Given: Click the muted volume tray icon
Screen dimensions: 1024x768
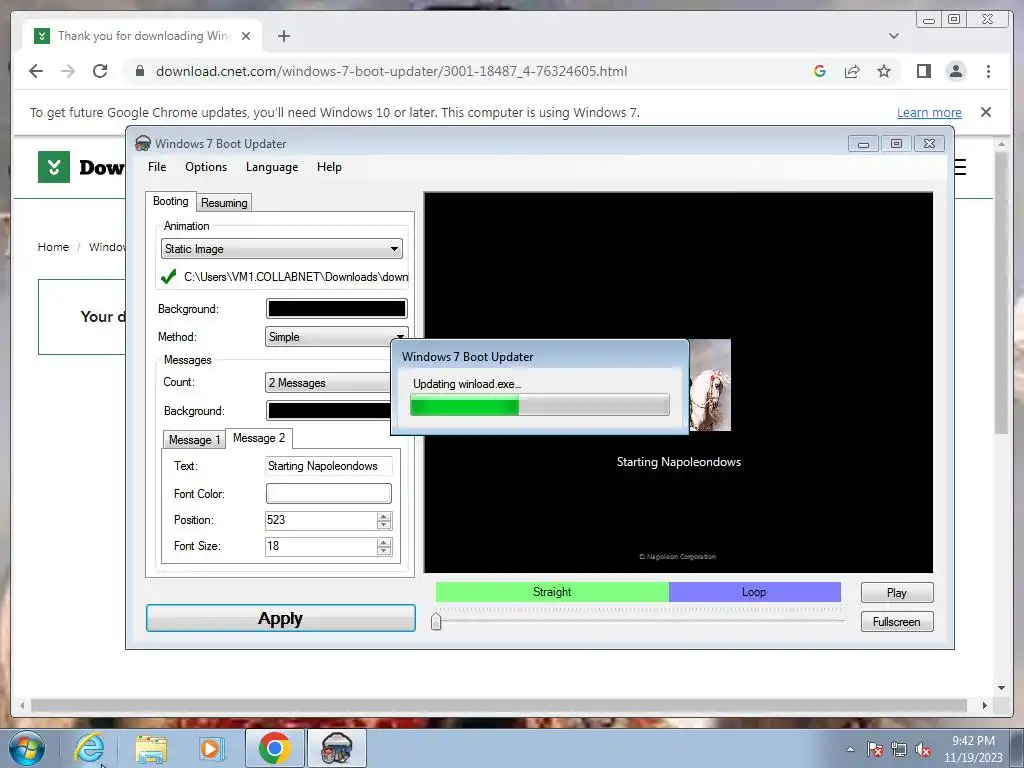Looking at the screenshot, I should pos(923,749).
